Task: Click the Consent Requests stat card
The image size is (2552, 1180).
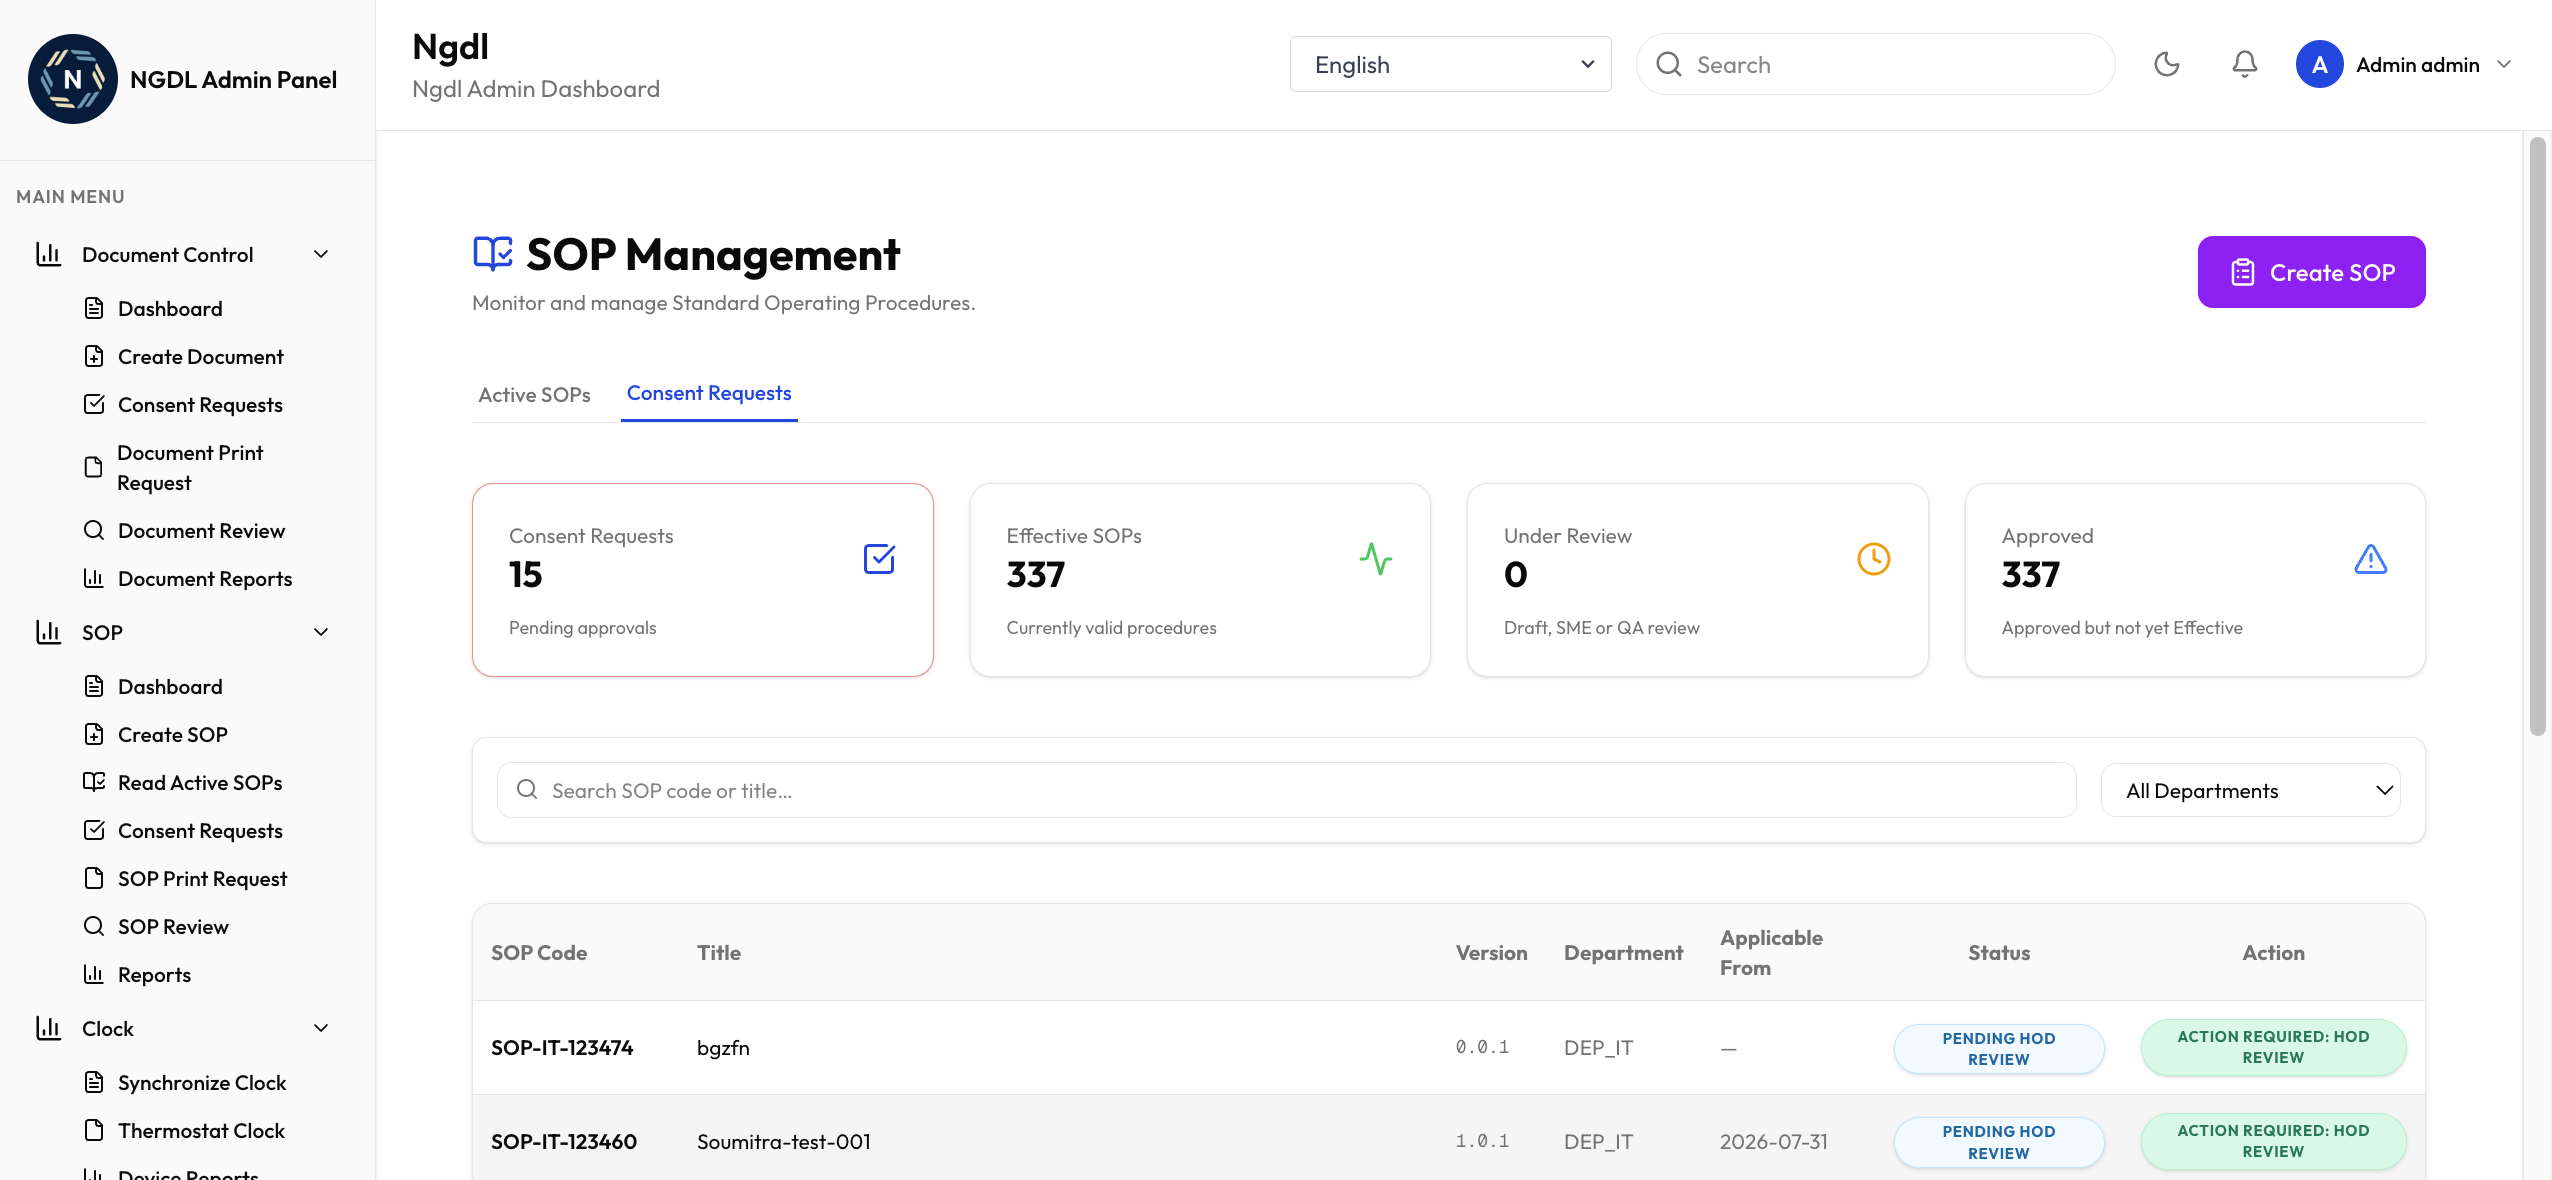Action: [703, 580]
